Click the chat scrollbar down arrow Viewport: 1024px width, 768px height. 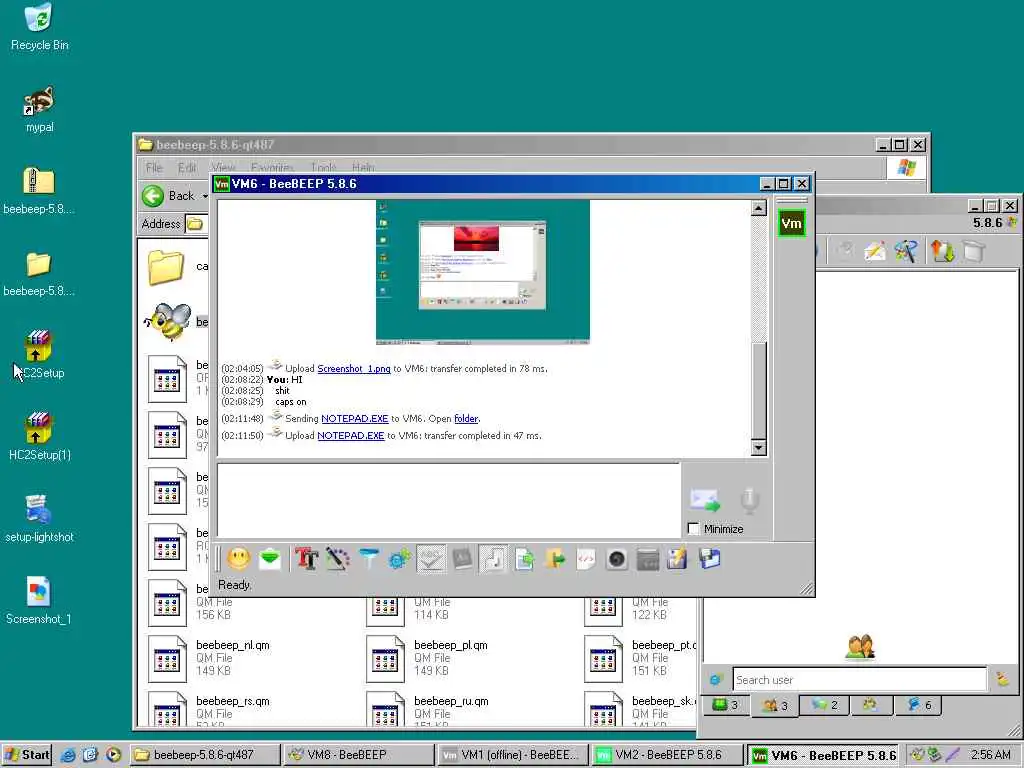tap(758, 447)
